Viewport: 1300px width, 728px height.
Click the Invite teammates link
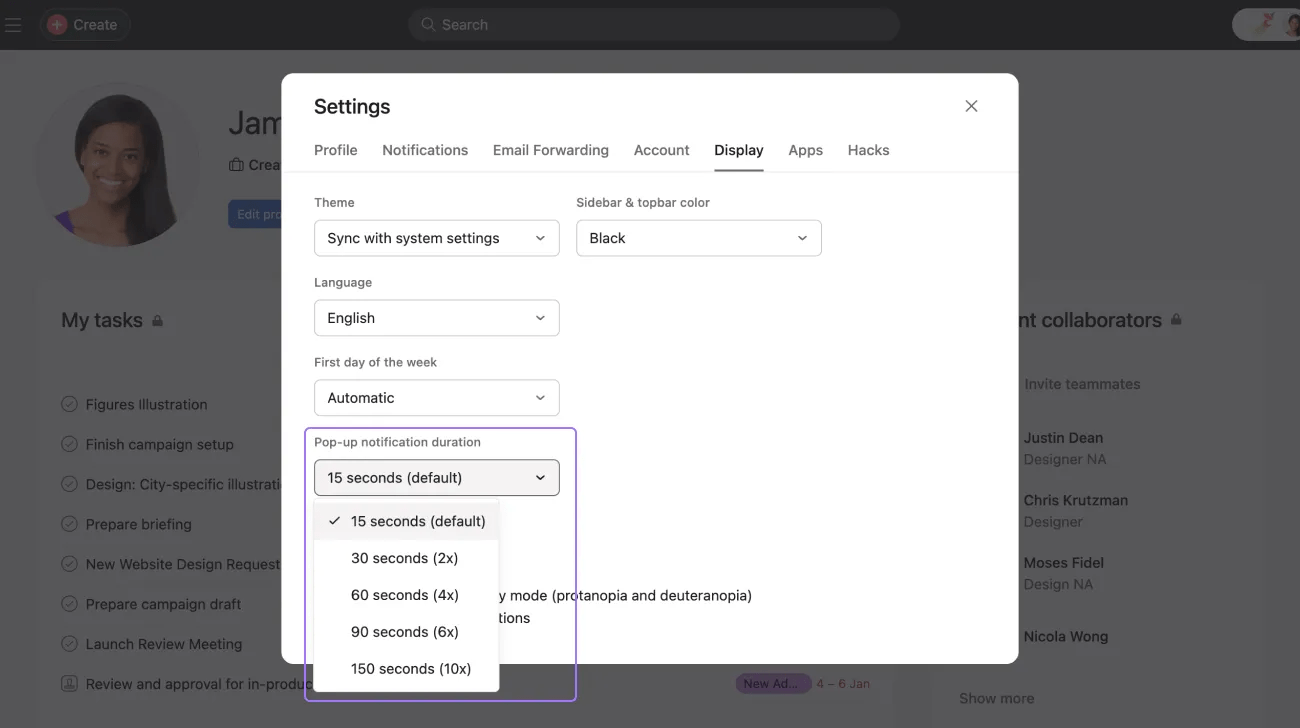coord(1081,383)
